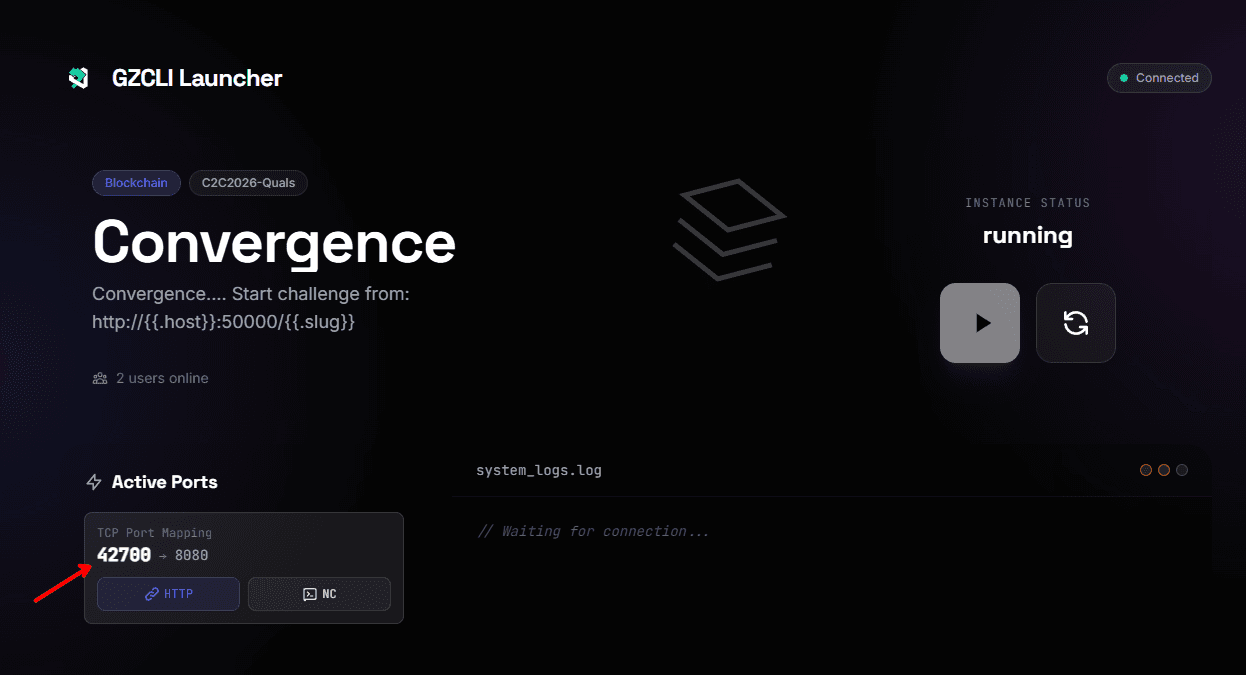Click the GZCLI Launcher title text
The width and height of the screenshot is (1246, 675).
coord(197,78)
